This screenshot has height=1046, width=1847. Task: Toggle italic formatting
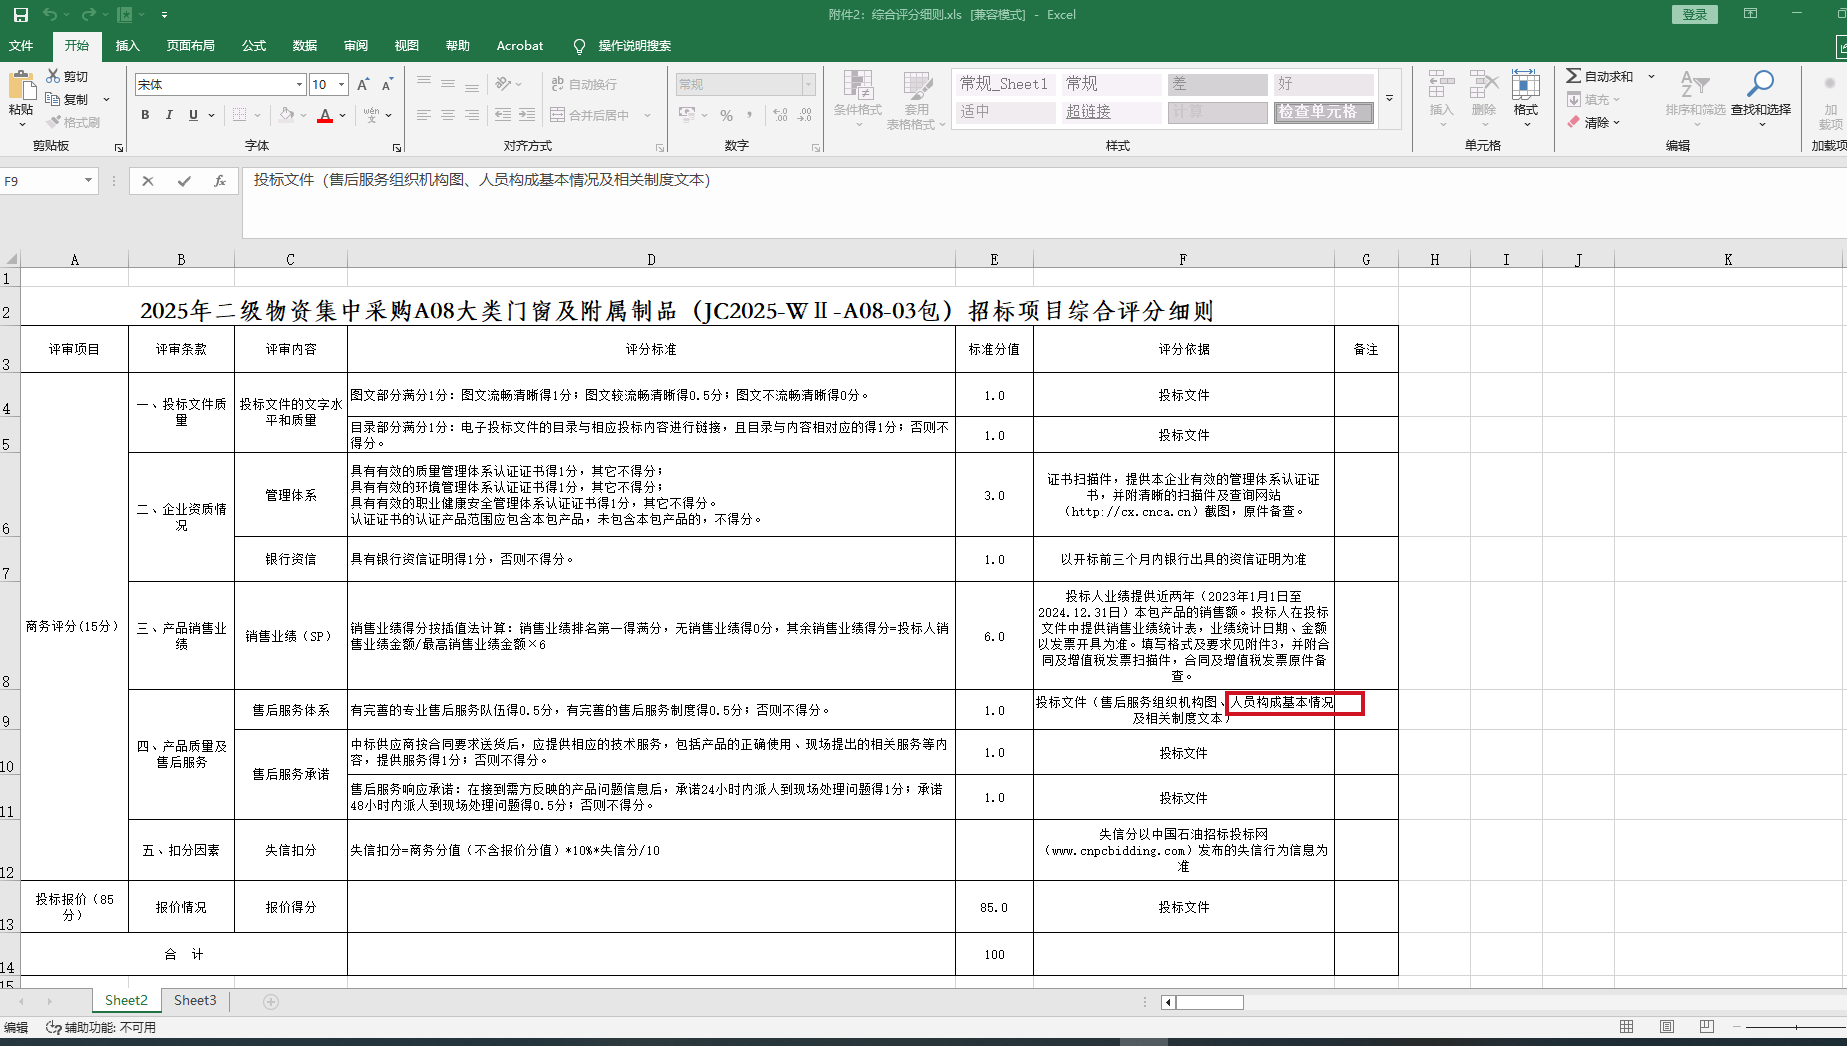coord(169,116)
